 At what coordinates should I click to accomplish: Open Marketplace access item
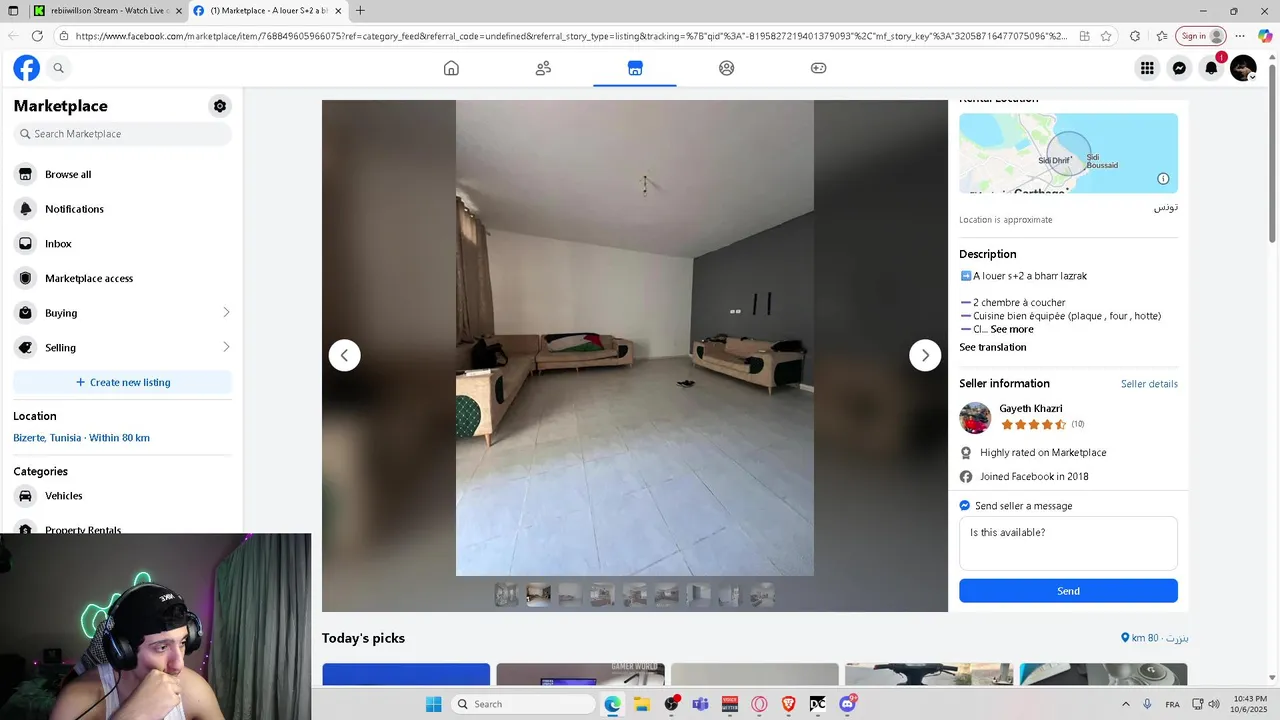coord(122,278)
